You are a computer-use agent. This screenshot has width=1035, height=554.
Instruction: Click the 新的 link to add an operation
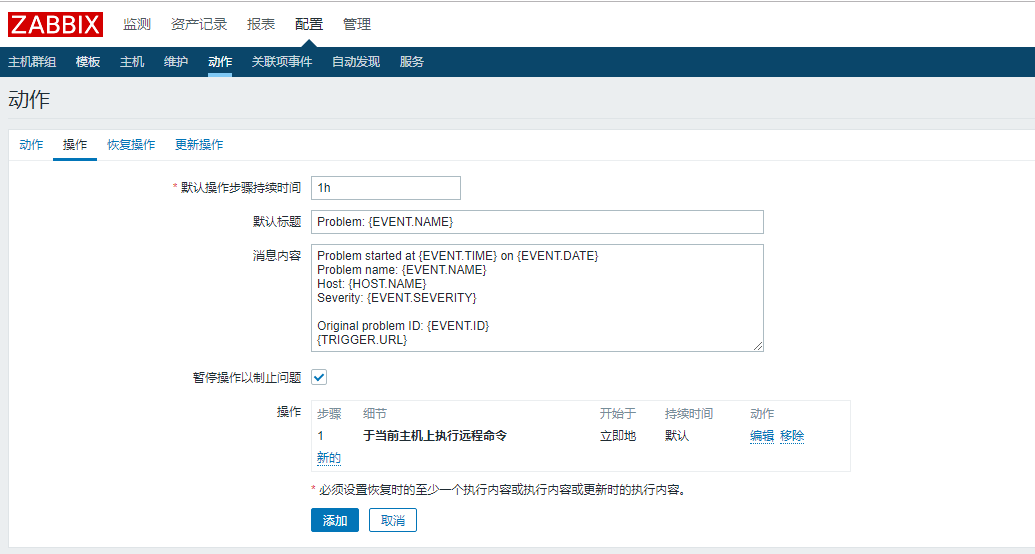[329, 458]
